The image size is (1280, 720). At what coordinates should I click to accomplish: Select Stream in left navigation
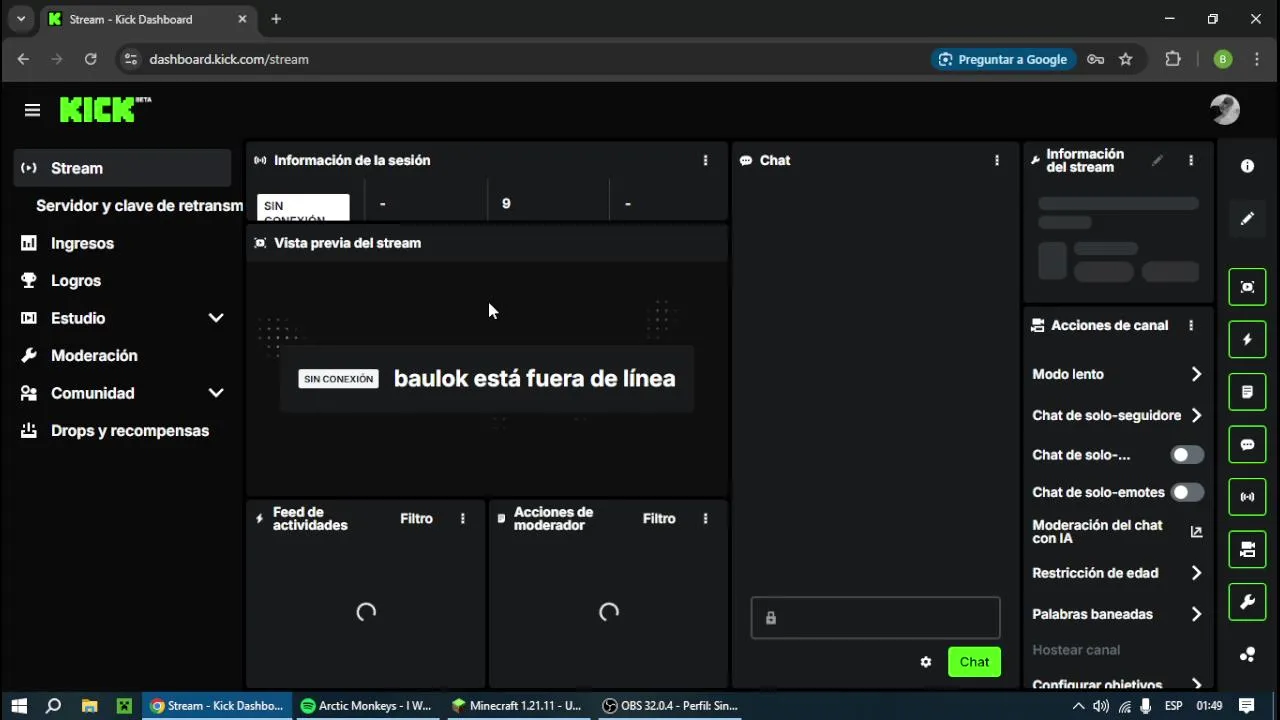(x=122, y=168)
